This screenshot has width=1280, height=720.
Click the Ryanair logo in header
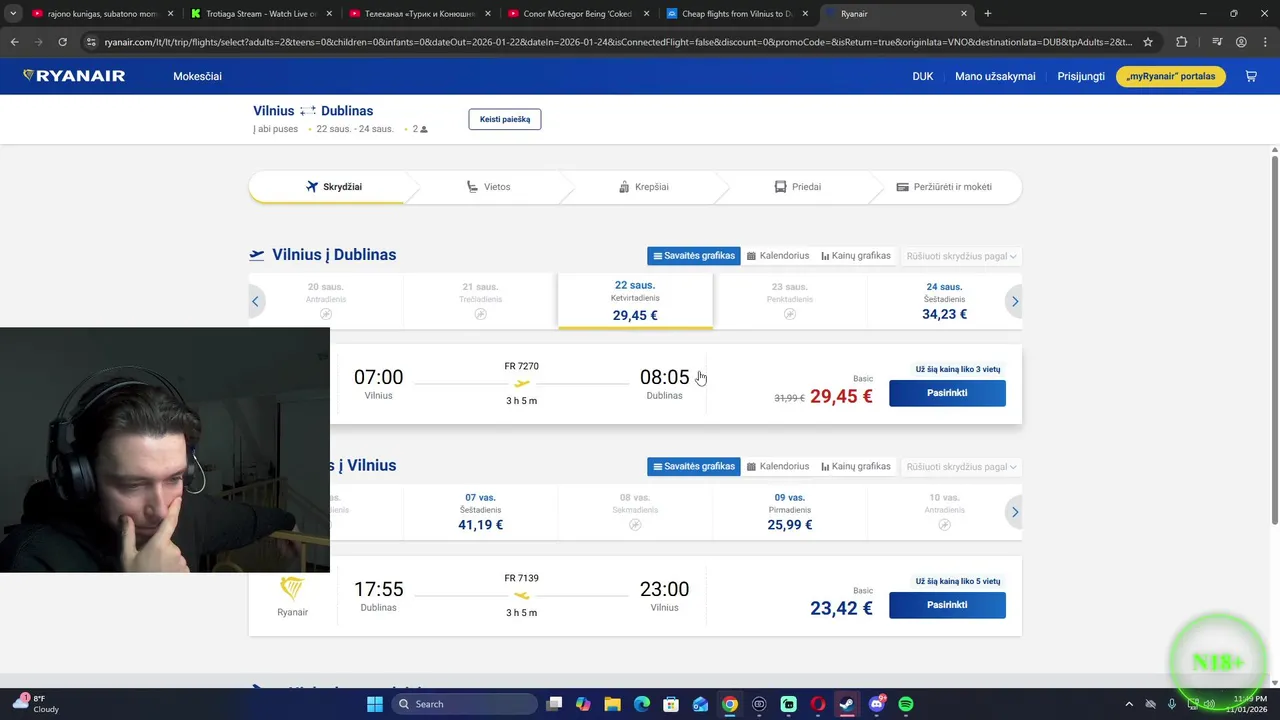(74, 76)
